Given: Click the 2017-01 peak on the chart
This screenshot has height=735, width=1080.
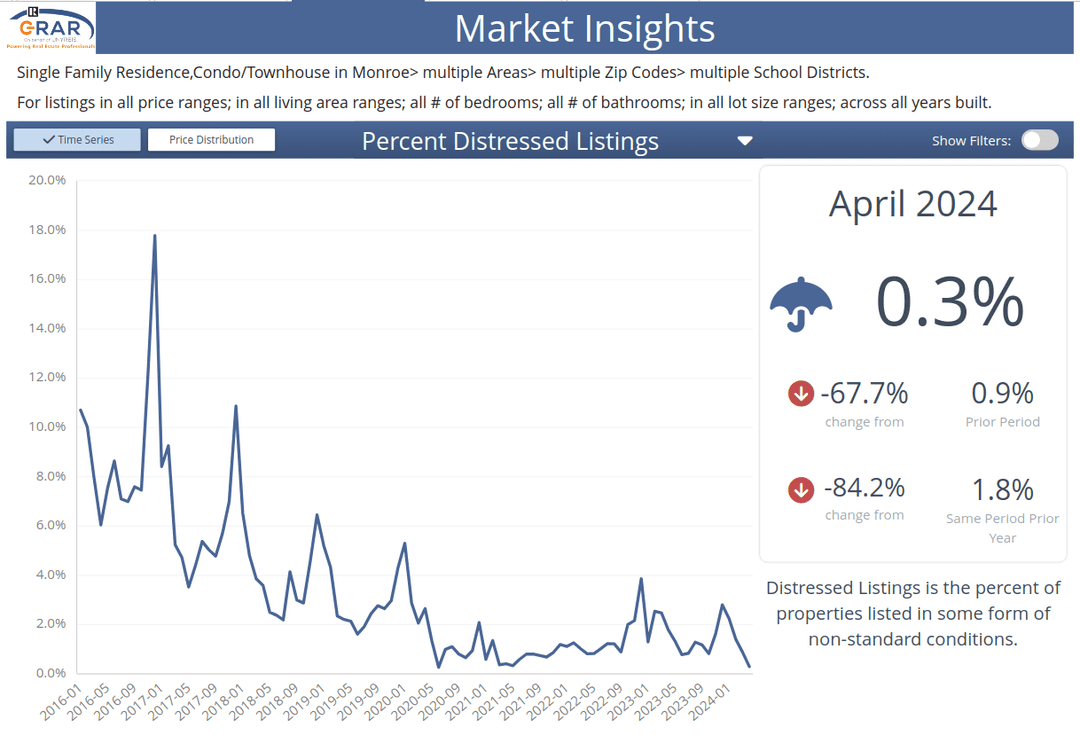Looking at the screenshot, I should tap(153, 235).
